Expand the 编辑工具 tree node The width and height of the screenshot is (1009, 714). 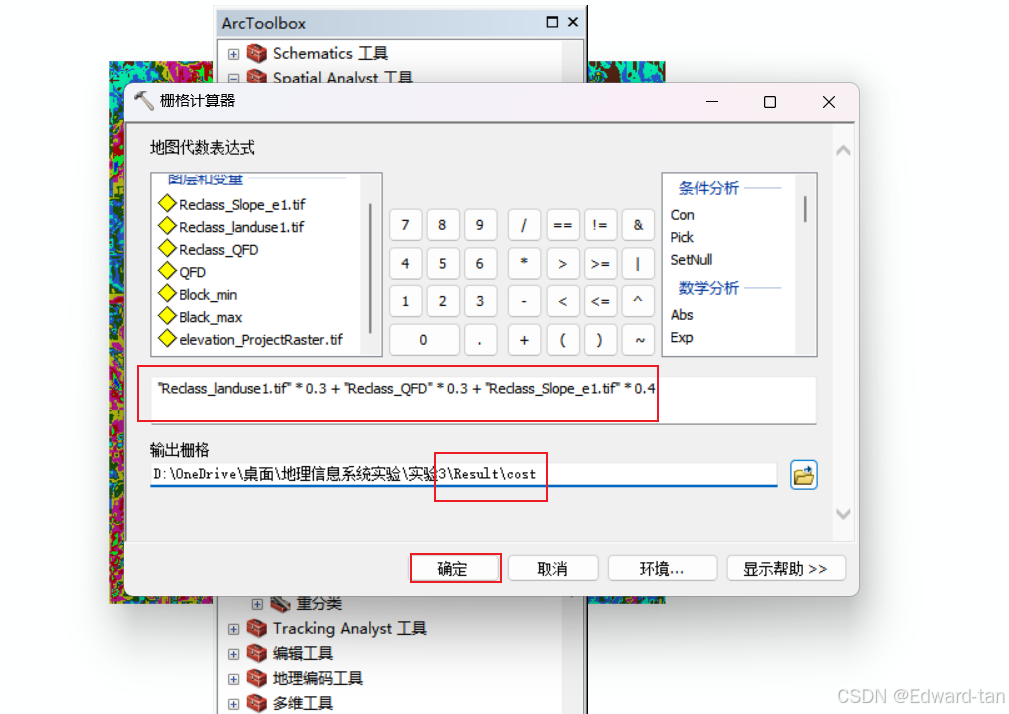pos(234,654)
